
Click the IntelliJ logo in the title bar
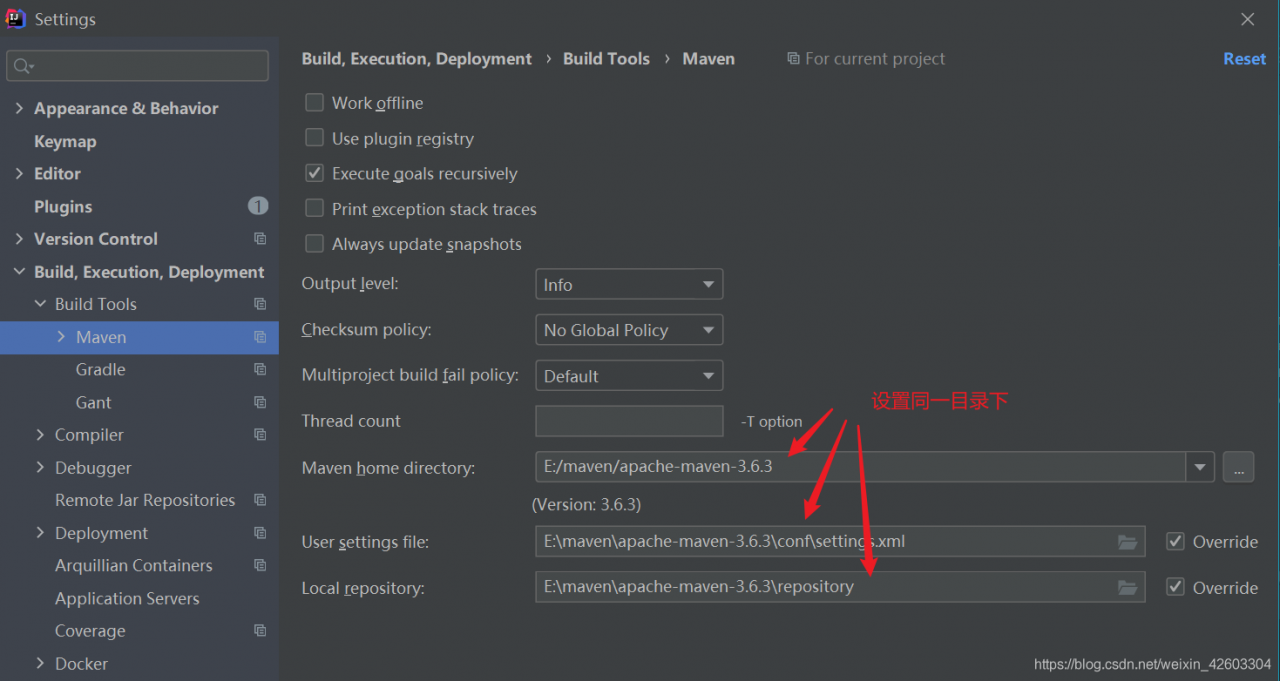[16, 19]
